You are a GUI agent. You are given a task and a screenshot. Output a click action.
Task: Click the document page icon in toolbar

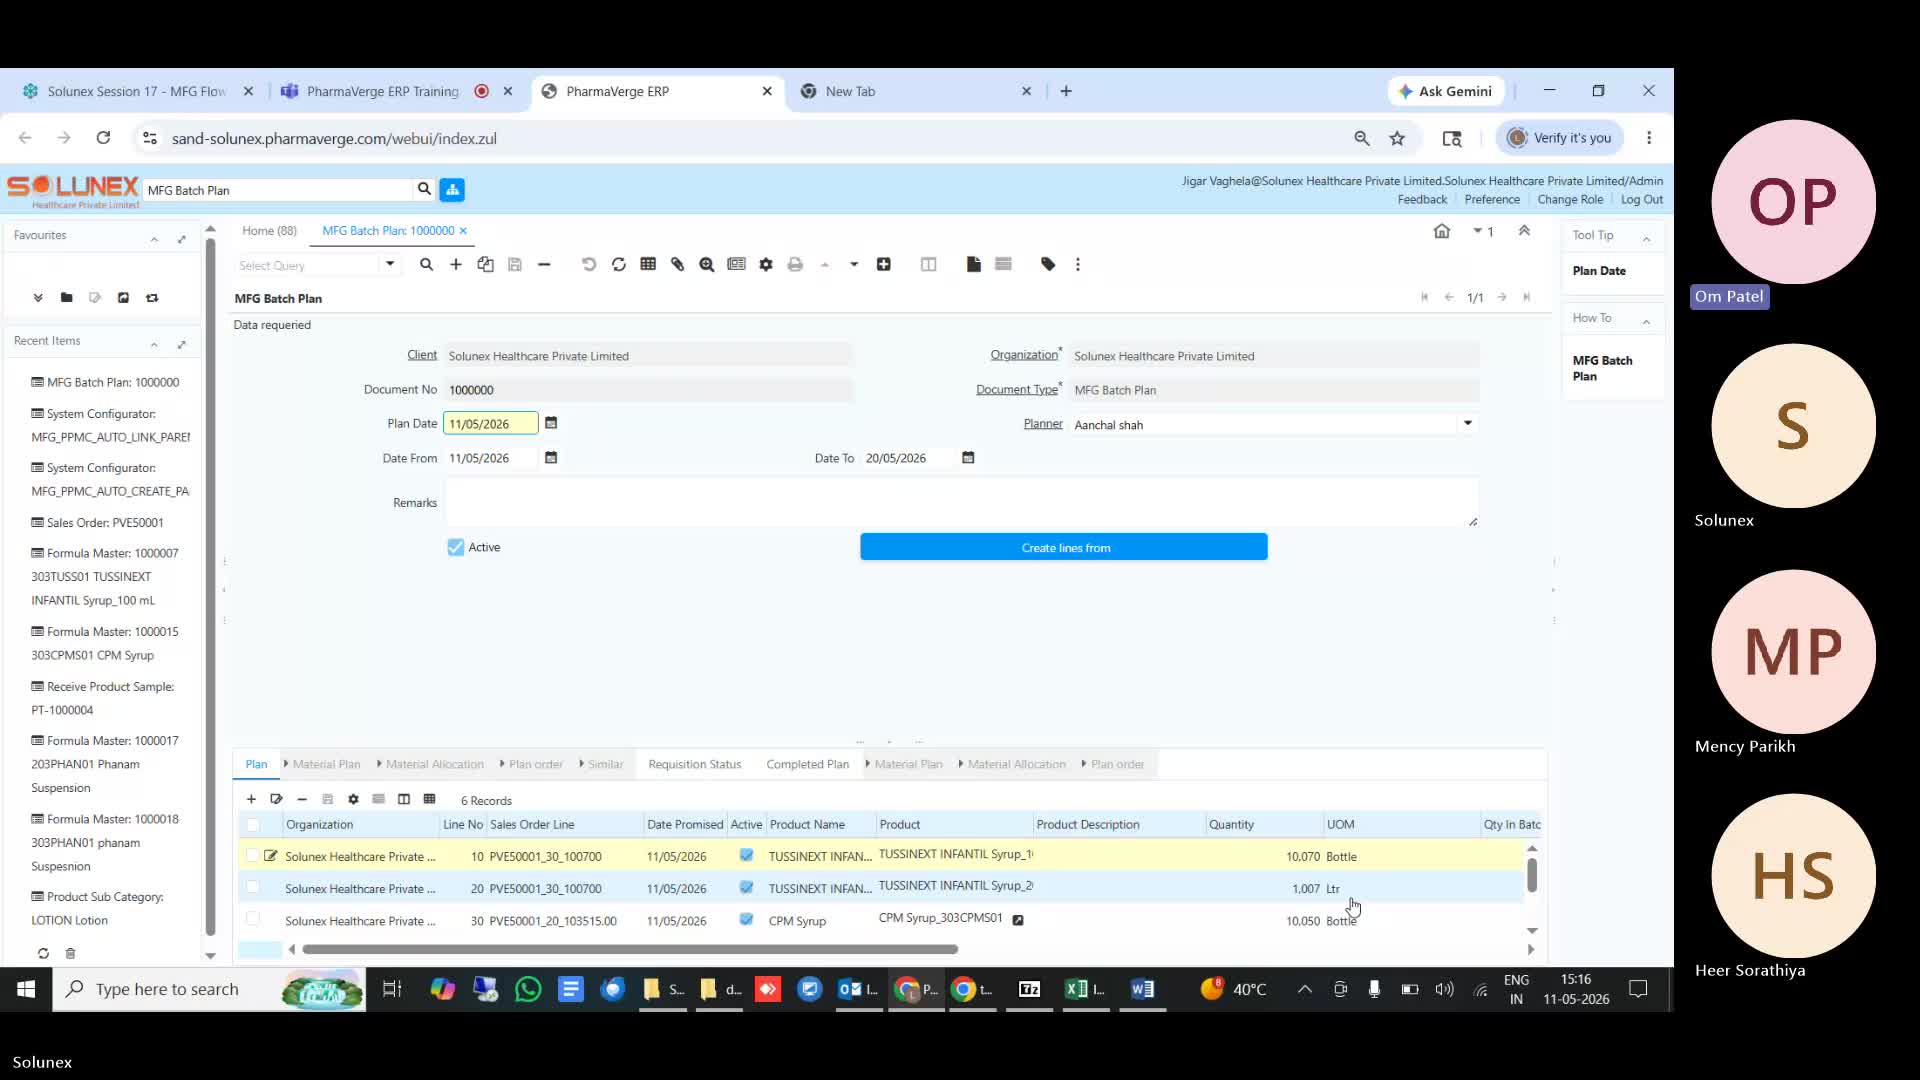(x=974, y=265)
